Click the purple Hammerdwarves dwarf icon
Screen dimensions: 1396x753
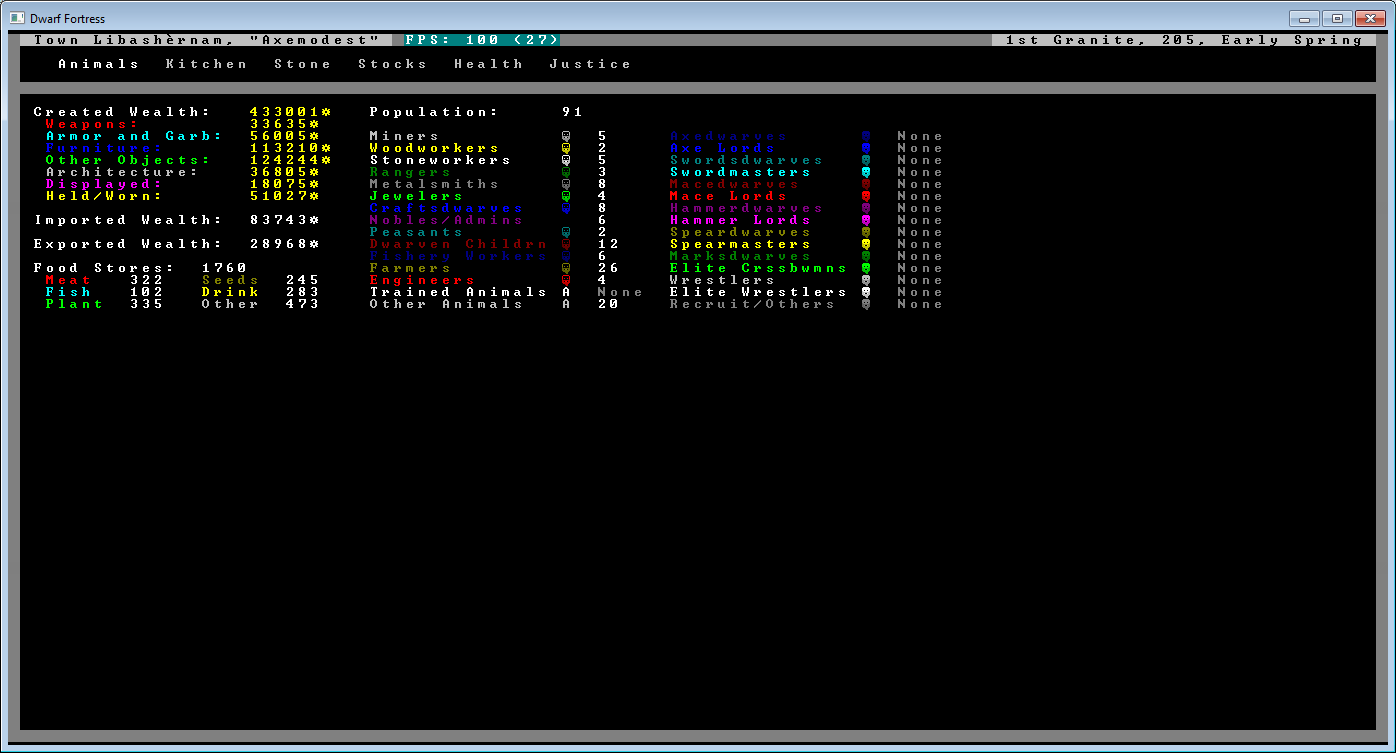(x=866, y=208)
